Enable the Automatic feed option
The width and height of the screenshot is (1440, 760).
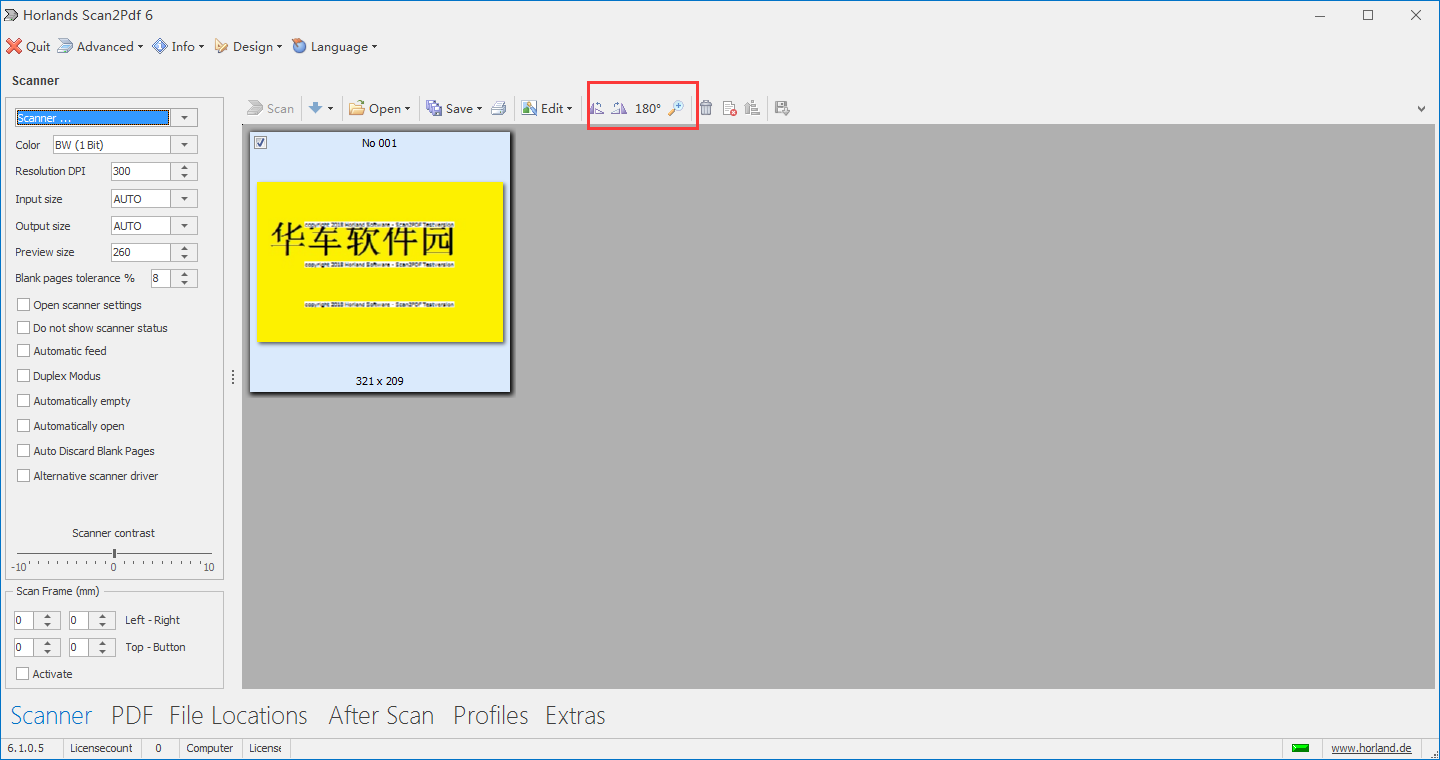[x=22, y=350]
